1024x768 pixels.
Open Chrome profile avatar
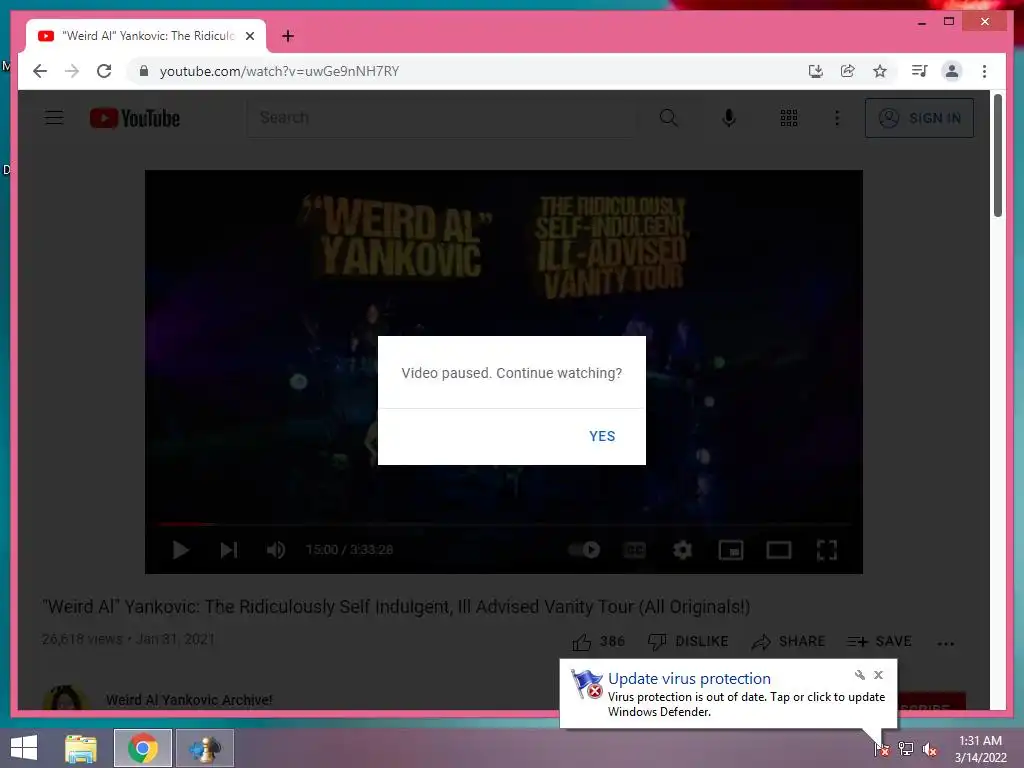(x=952, y=71)
